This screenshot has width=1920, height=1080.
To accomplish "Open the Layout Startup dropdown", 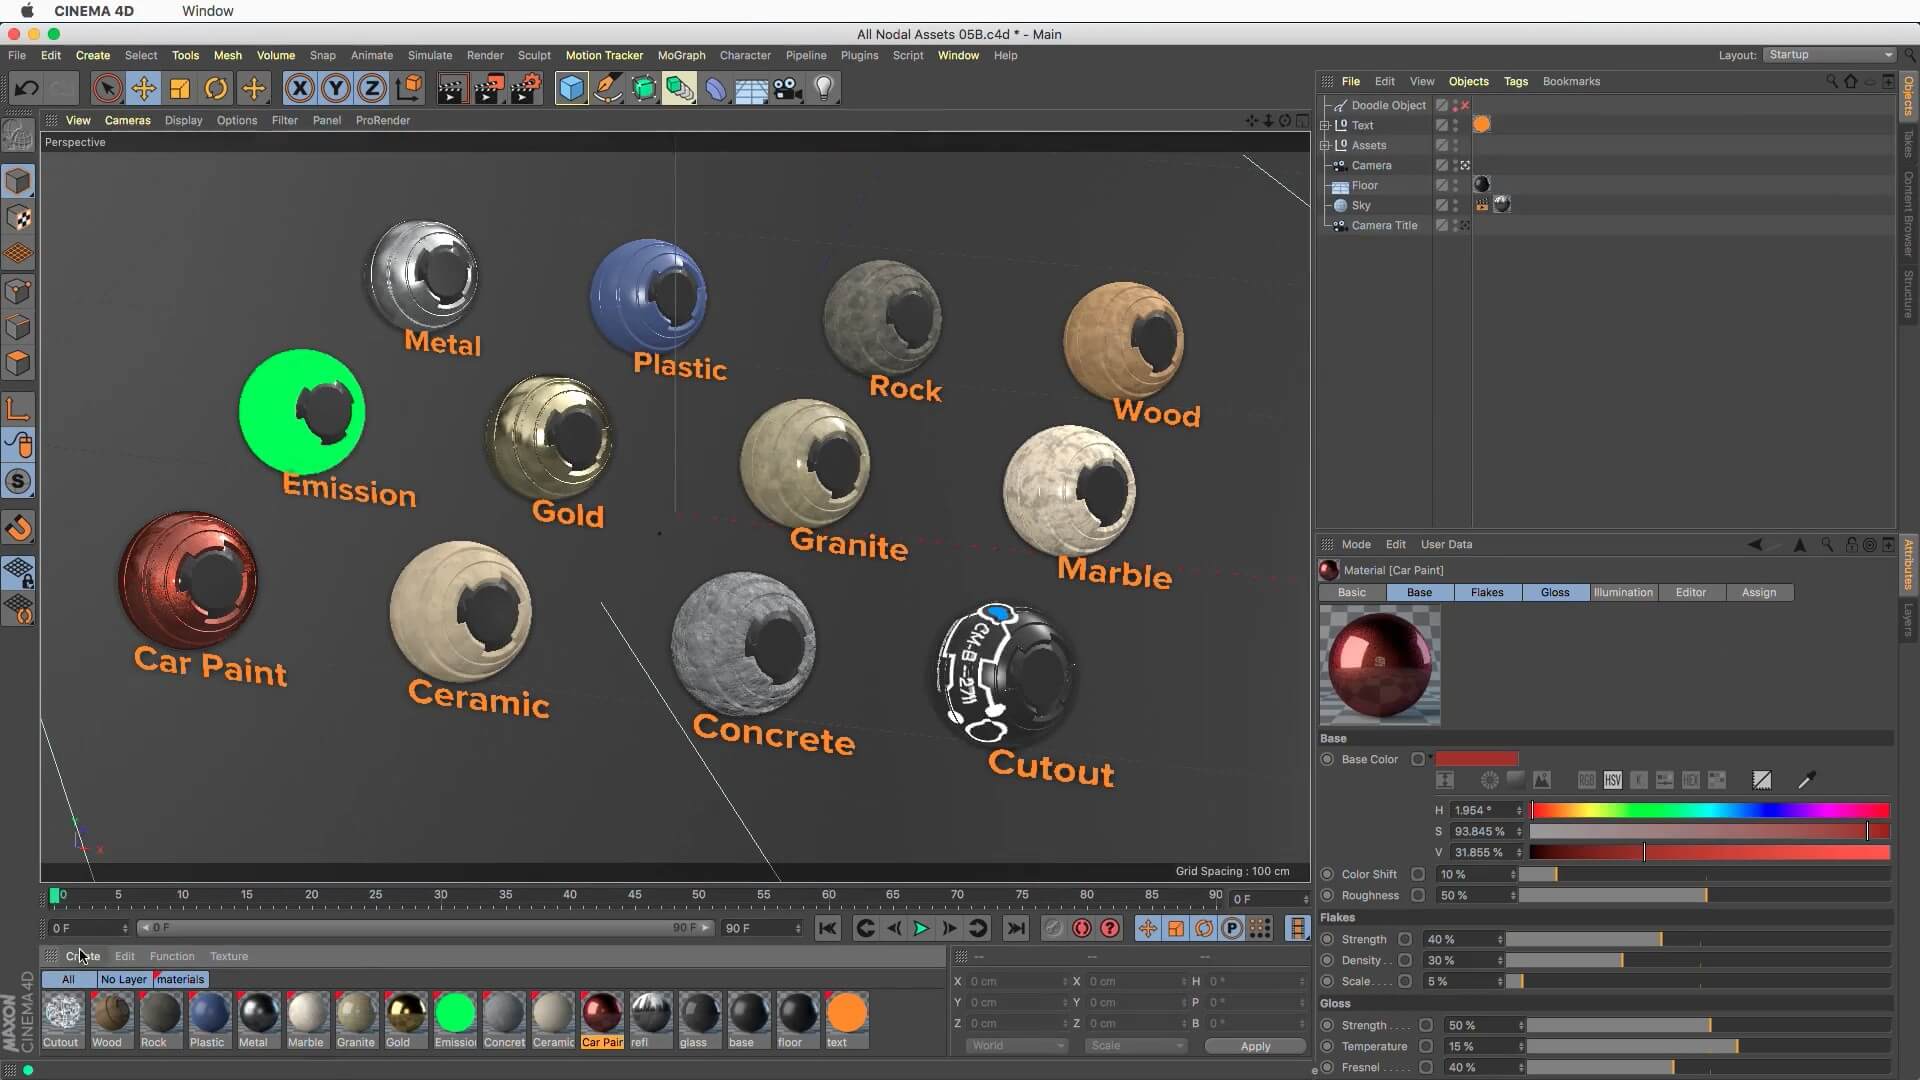I will (1829, 55).
